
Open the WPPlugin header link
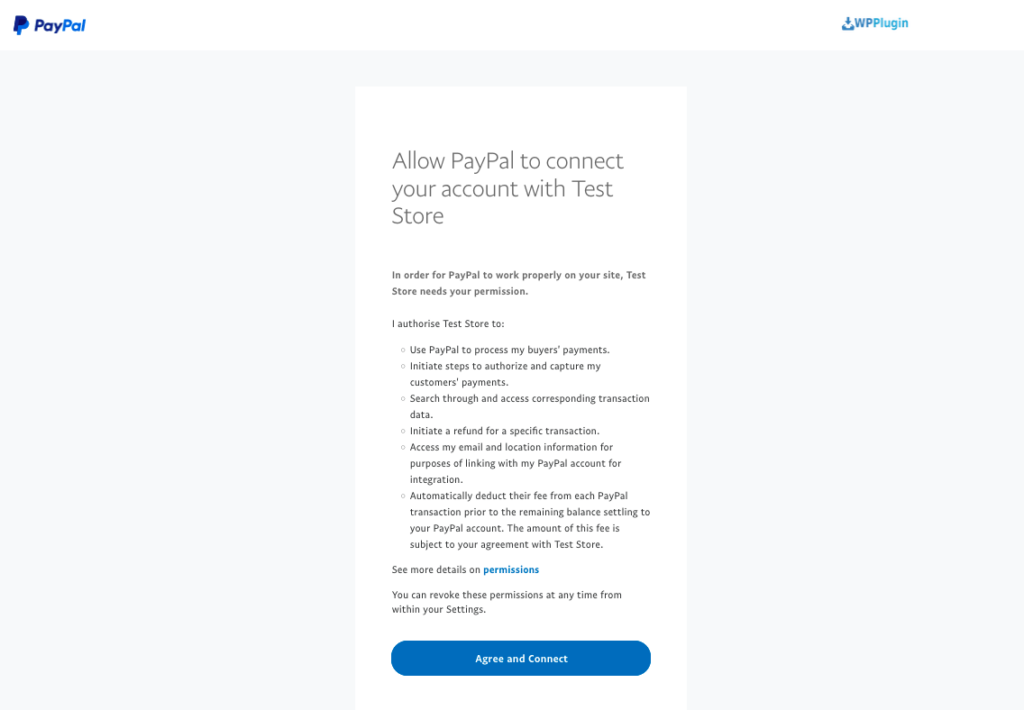point(875,23)
